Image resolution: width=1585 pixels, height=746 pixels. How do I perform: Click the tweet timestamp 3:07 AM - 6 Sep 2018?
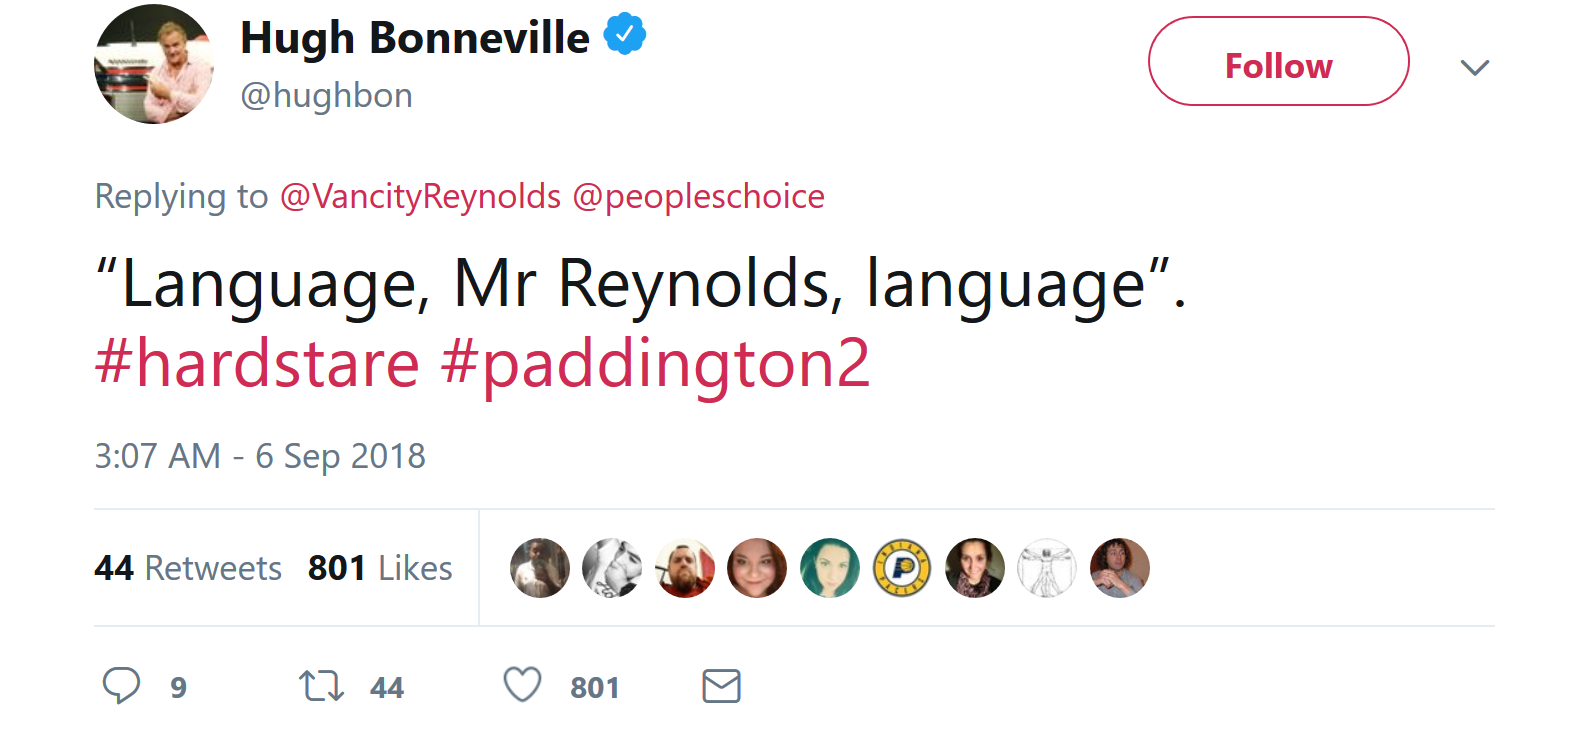pos(260,456)
